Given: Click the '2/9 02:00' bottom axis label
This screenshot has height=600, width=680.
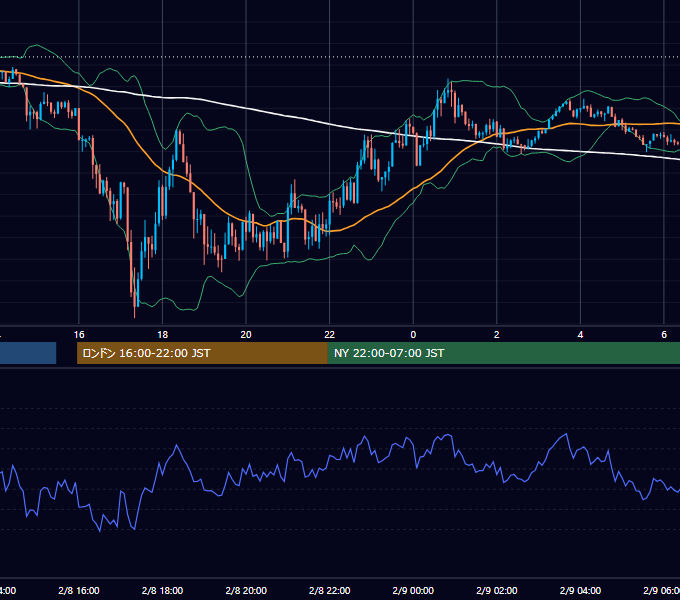Looking at the screenshot, I should pos(497,590).
